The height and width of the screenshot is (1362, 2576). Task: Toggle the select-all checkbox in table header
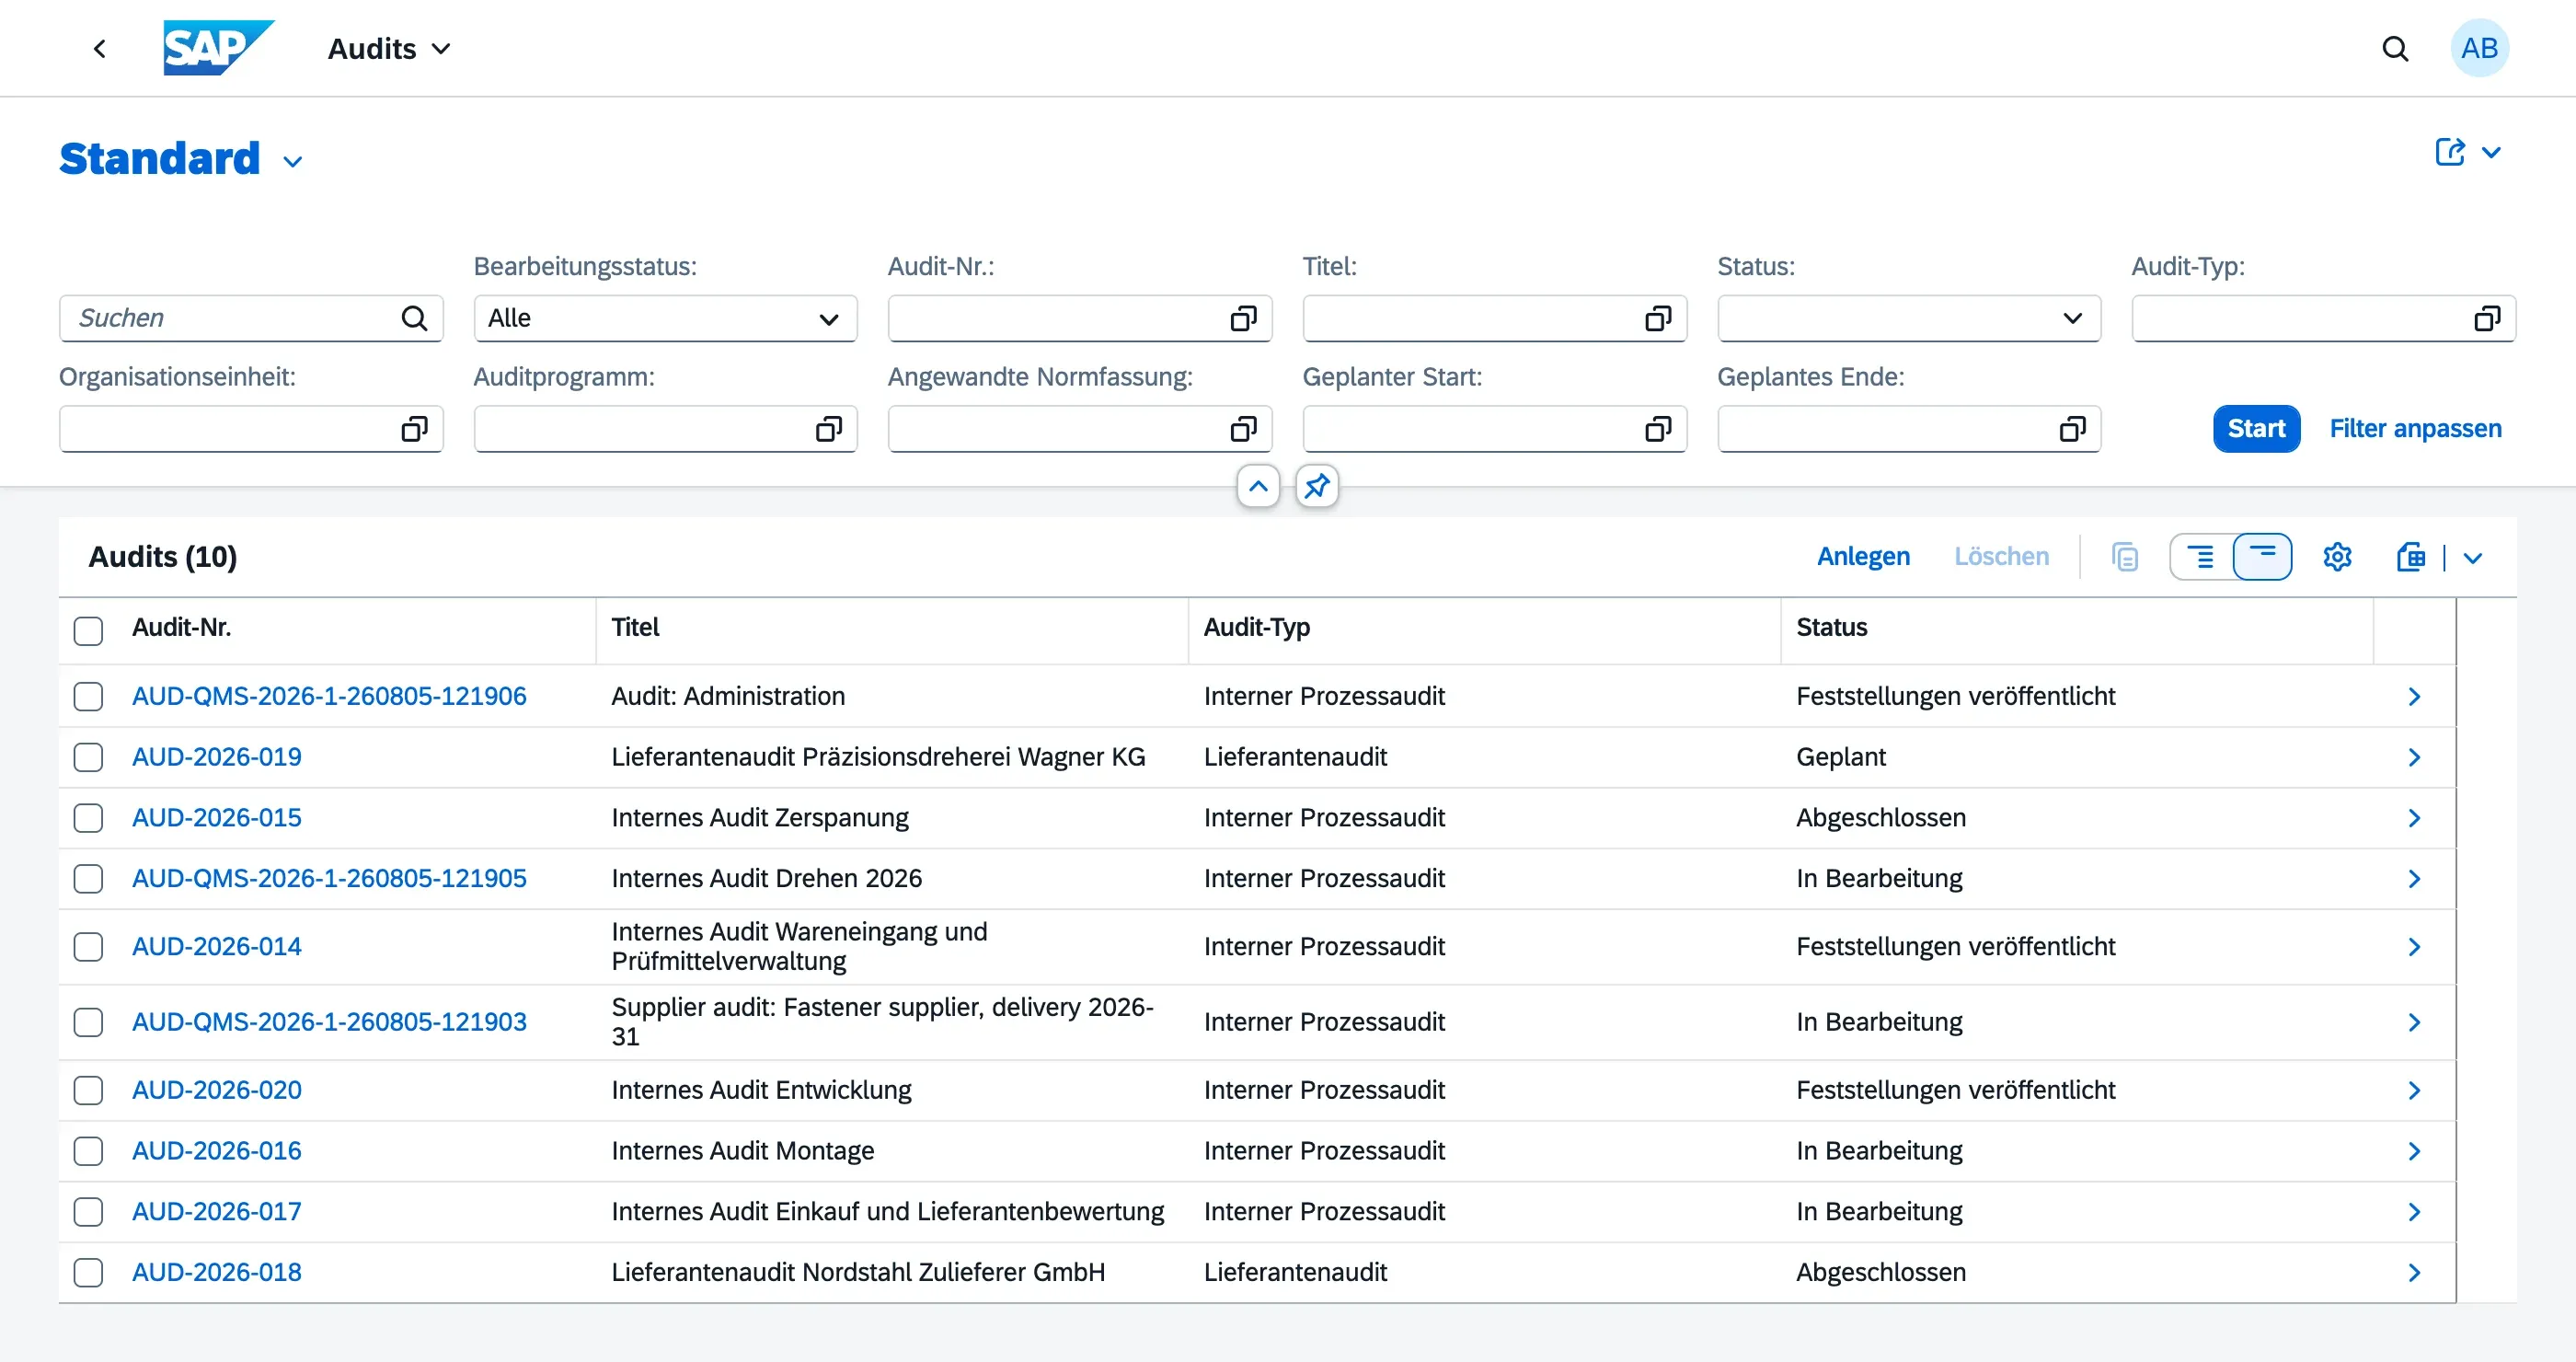coord(88,631)
